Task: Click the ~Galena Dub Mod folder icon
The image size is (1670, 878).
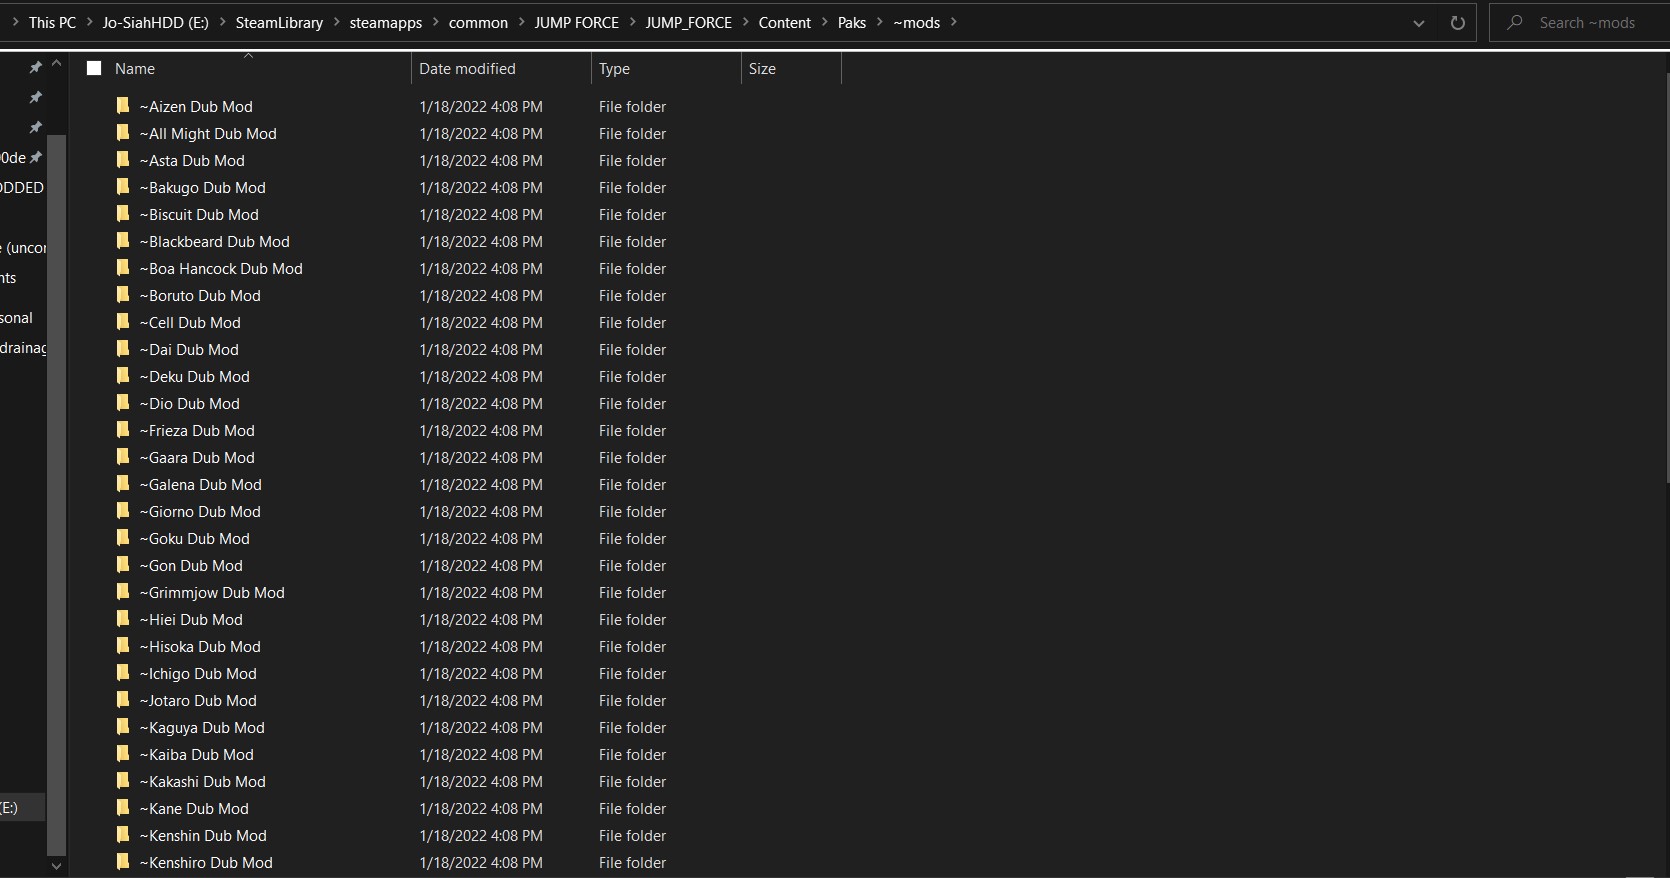Action: tap(123, 484)
